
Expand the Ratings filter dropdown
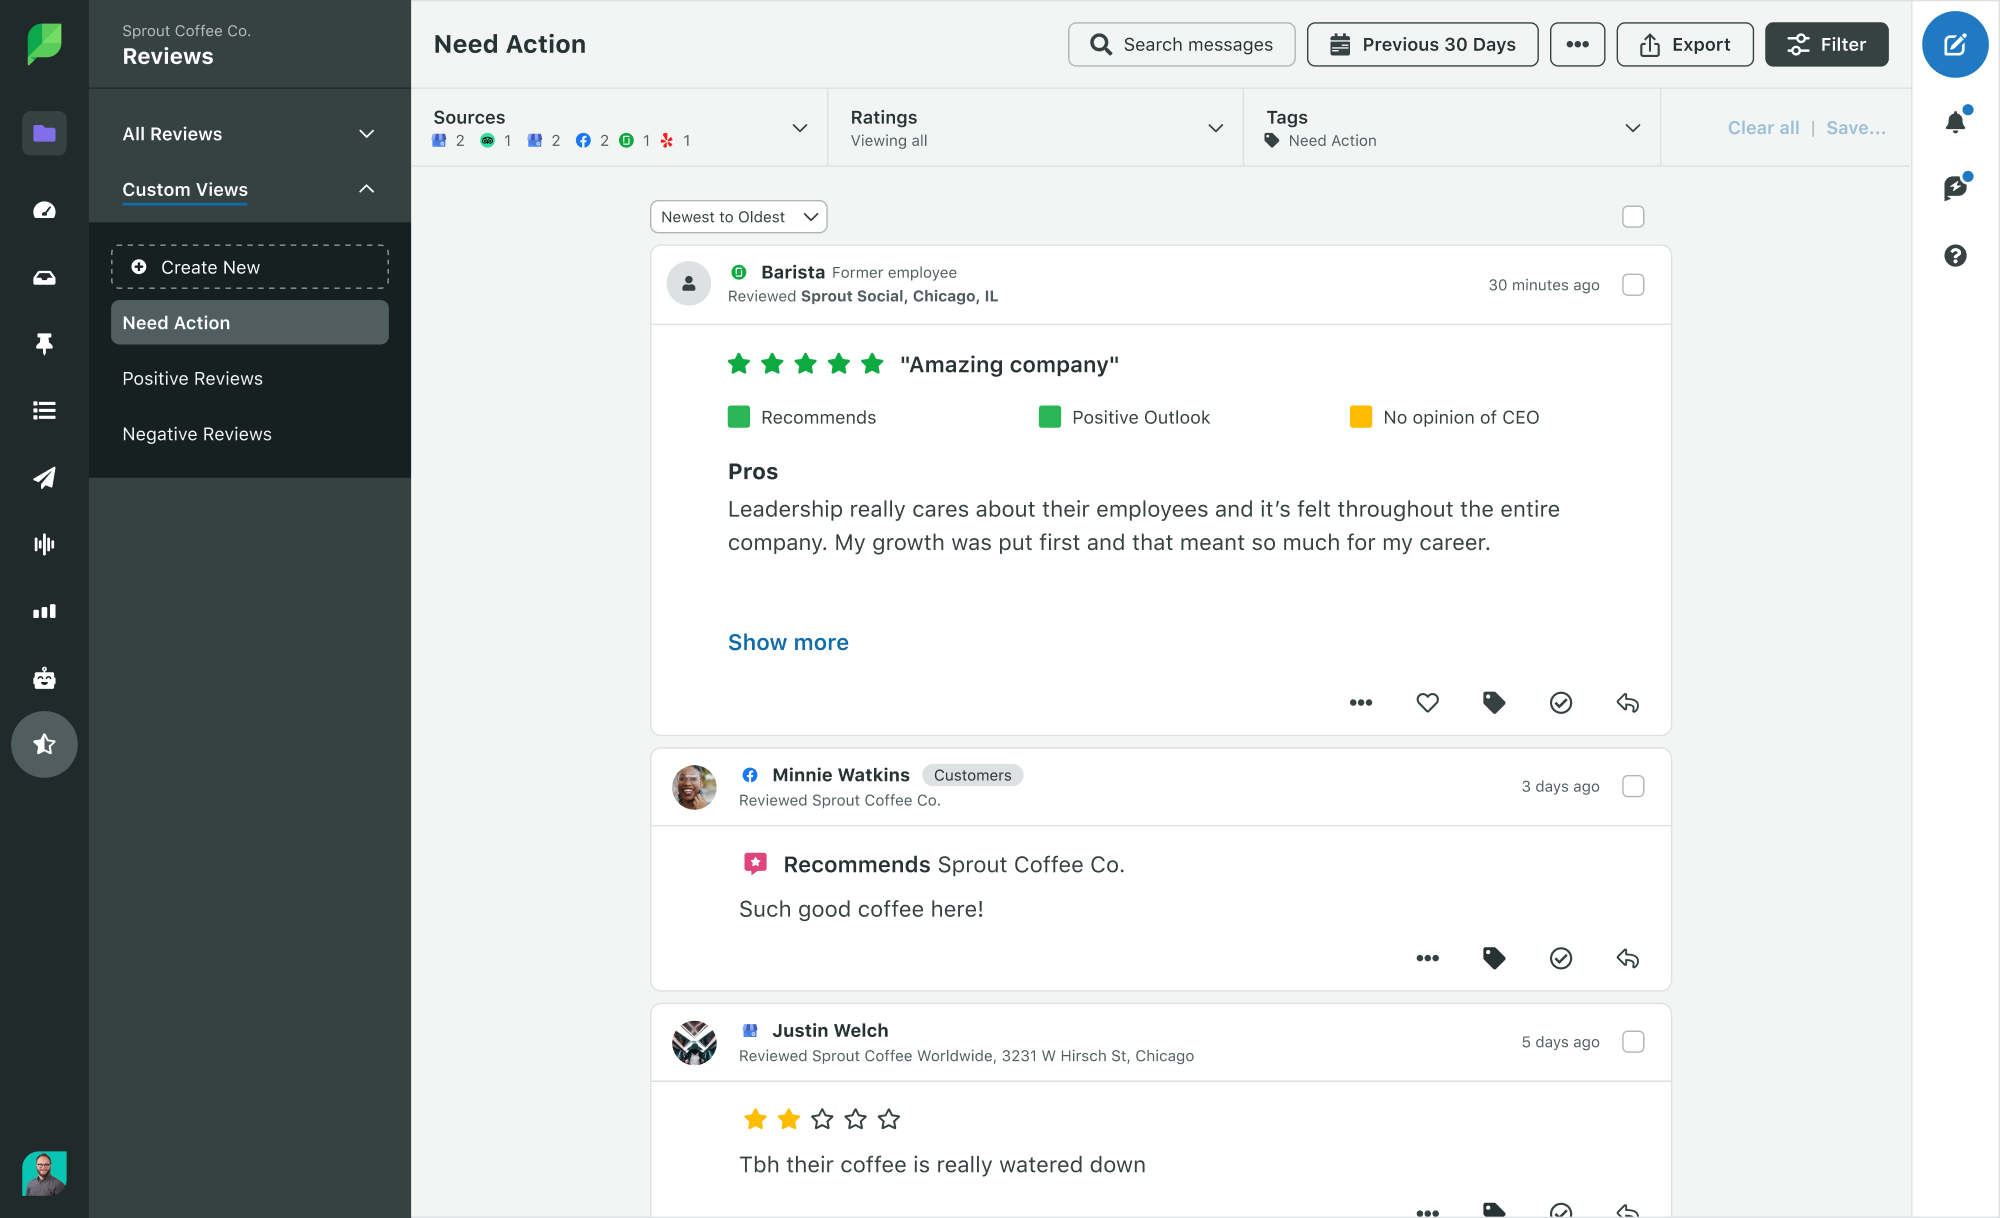[x=1217, y=127]
